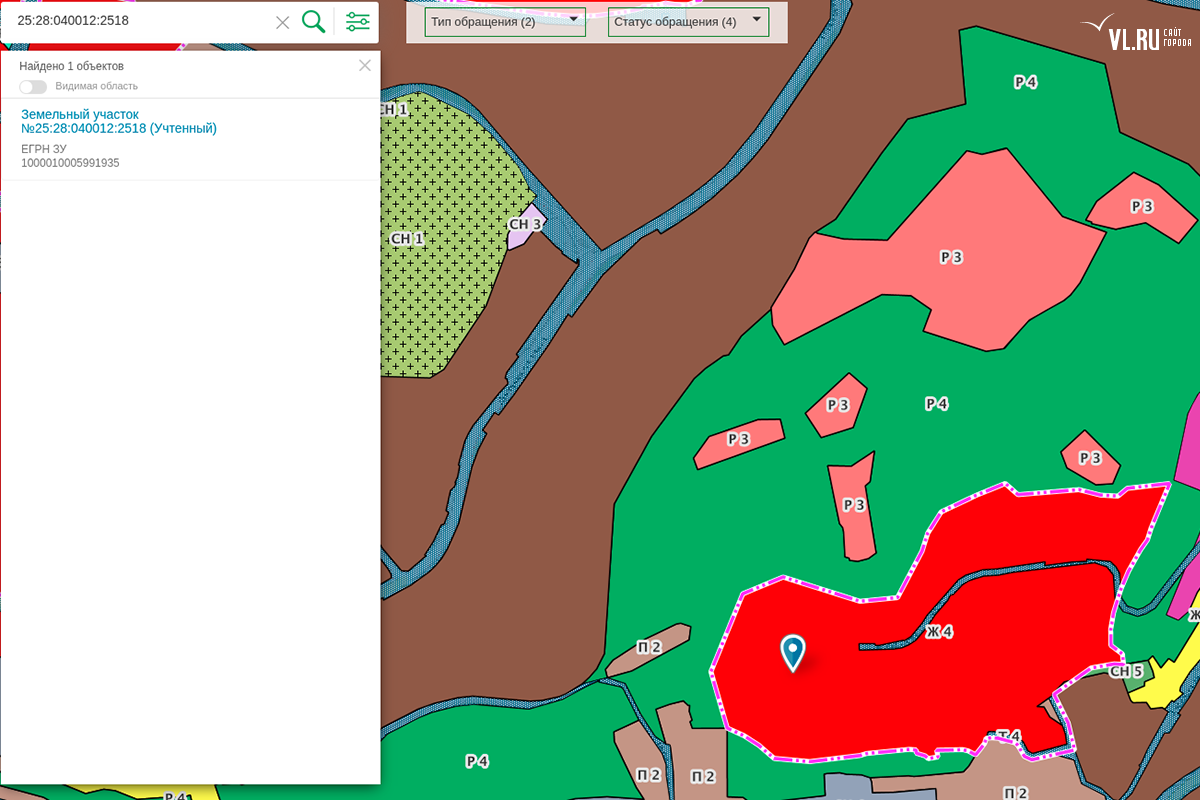Viewport: 1200px width, 800px height.
Task: Click the СН 5 zone label
Action: (1126, 671)
